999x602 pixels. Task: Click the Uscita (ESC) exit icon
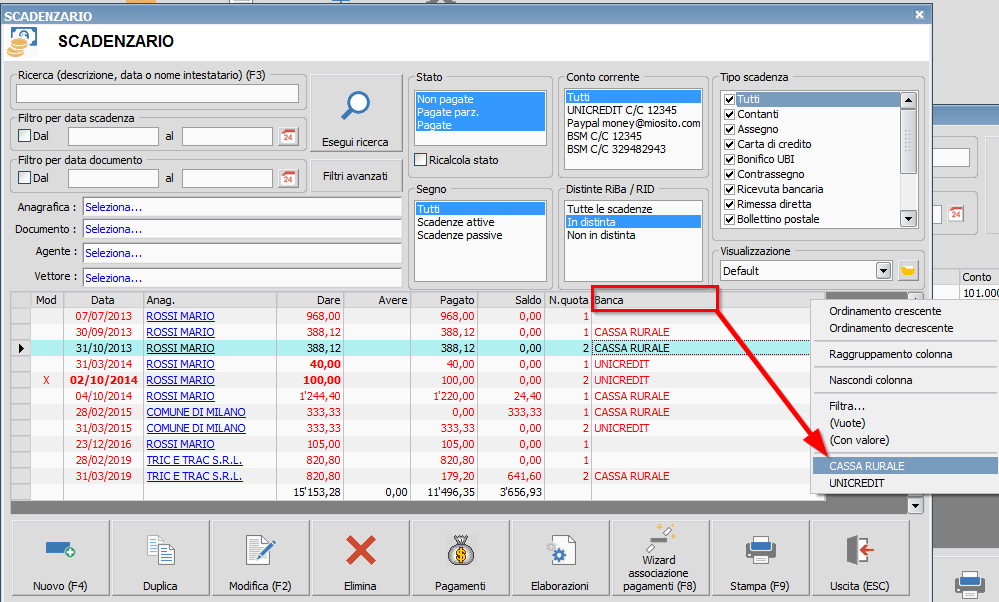(x=859, y=550)
